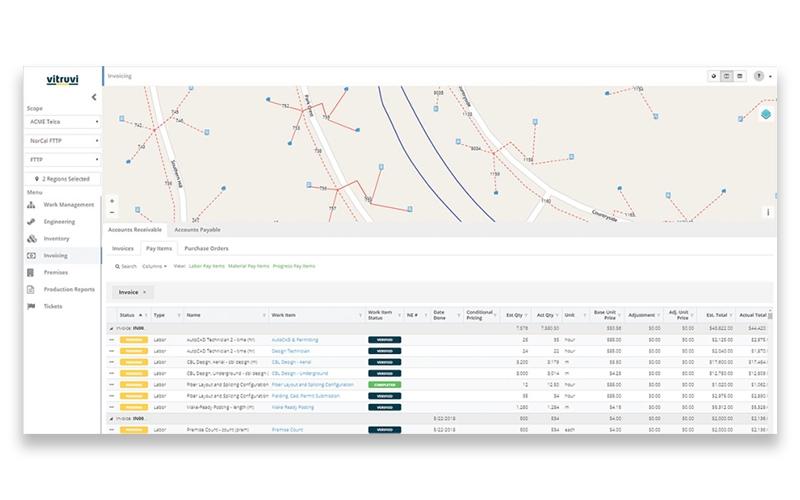Apply the Progress Pay Items view
The image size is (800, 500).
(x=294, y=266)
